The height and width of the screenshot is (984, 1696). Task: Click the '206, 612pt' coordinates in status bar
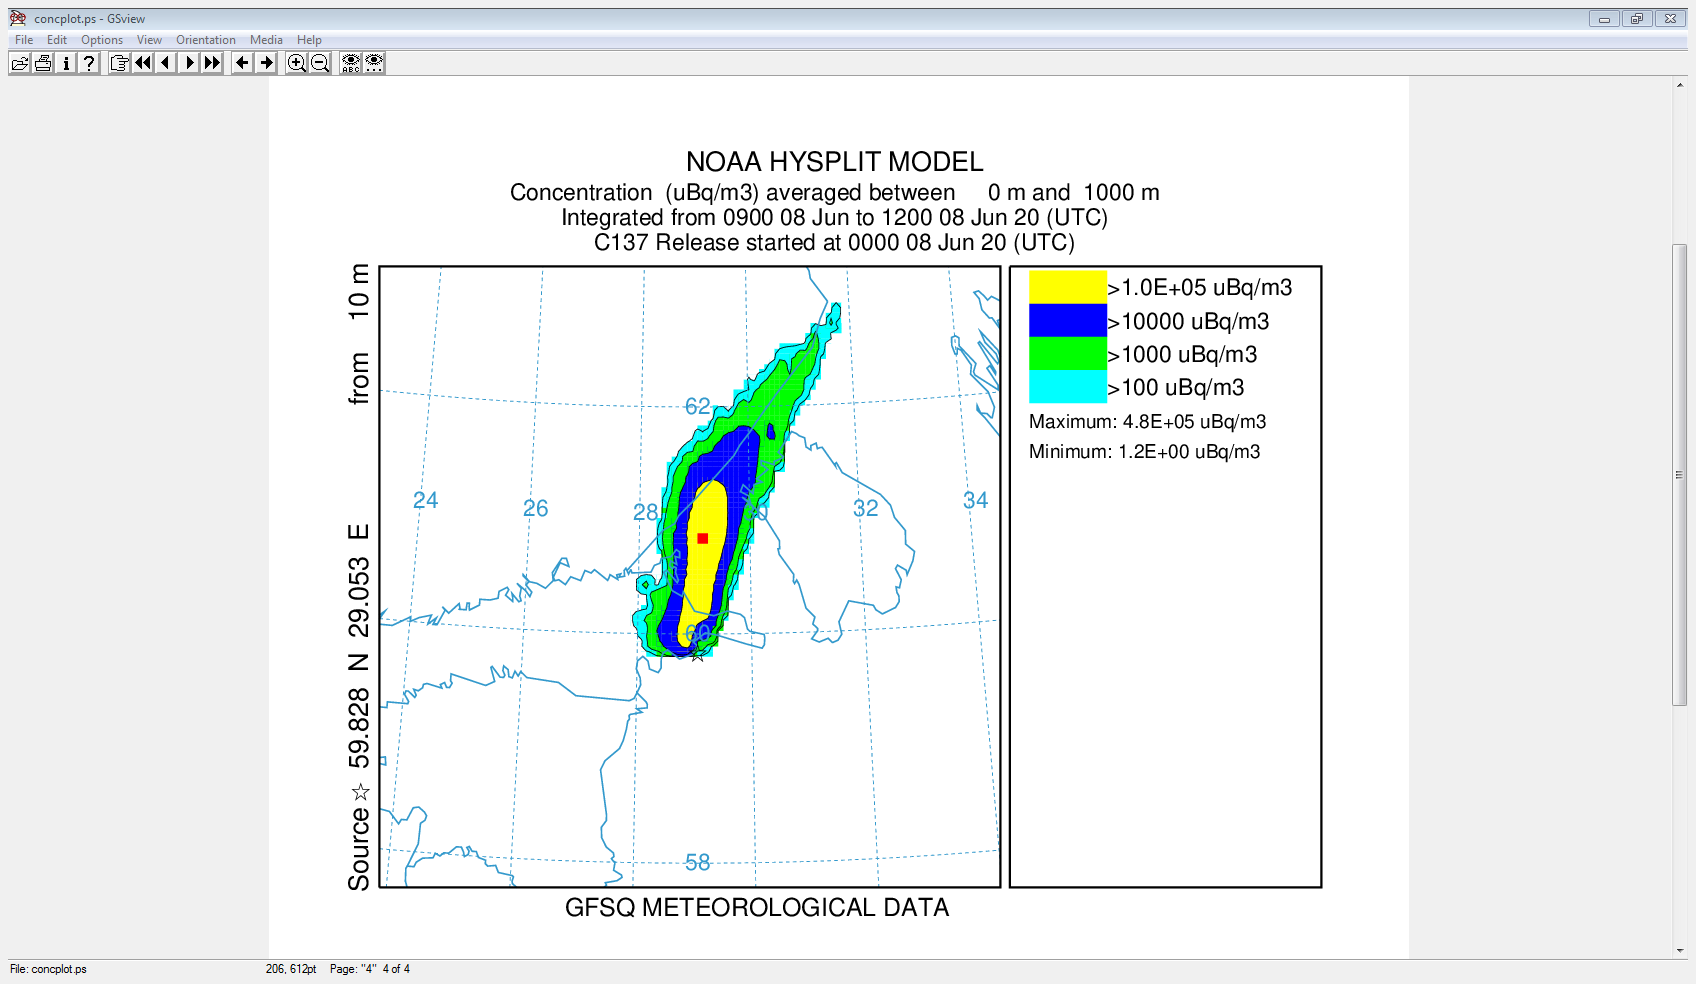coord(291,969)
